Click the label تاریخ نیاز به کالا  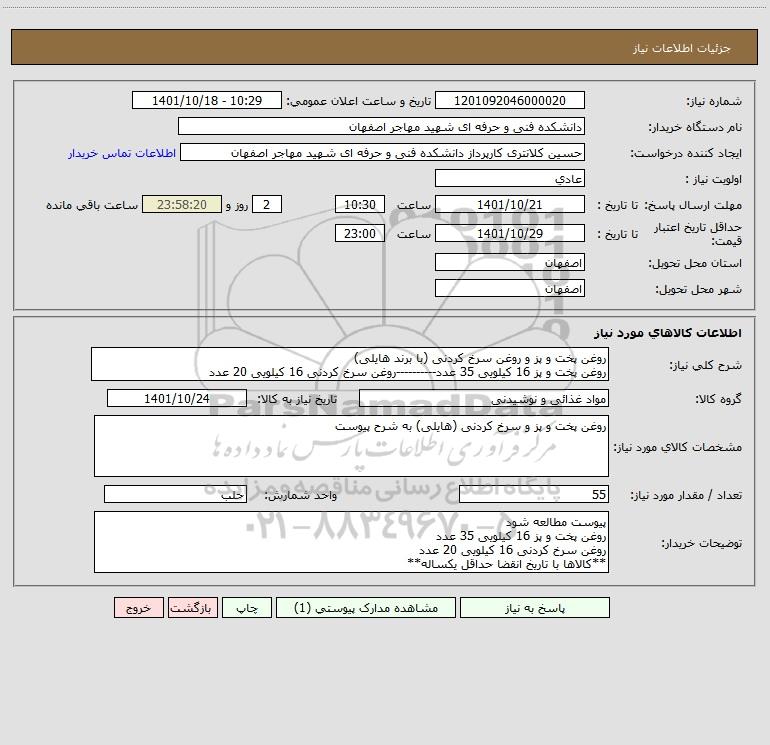click(x=297, y=399)
